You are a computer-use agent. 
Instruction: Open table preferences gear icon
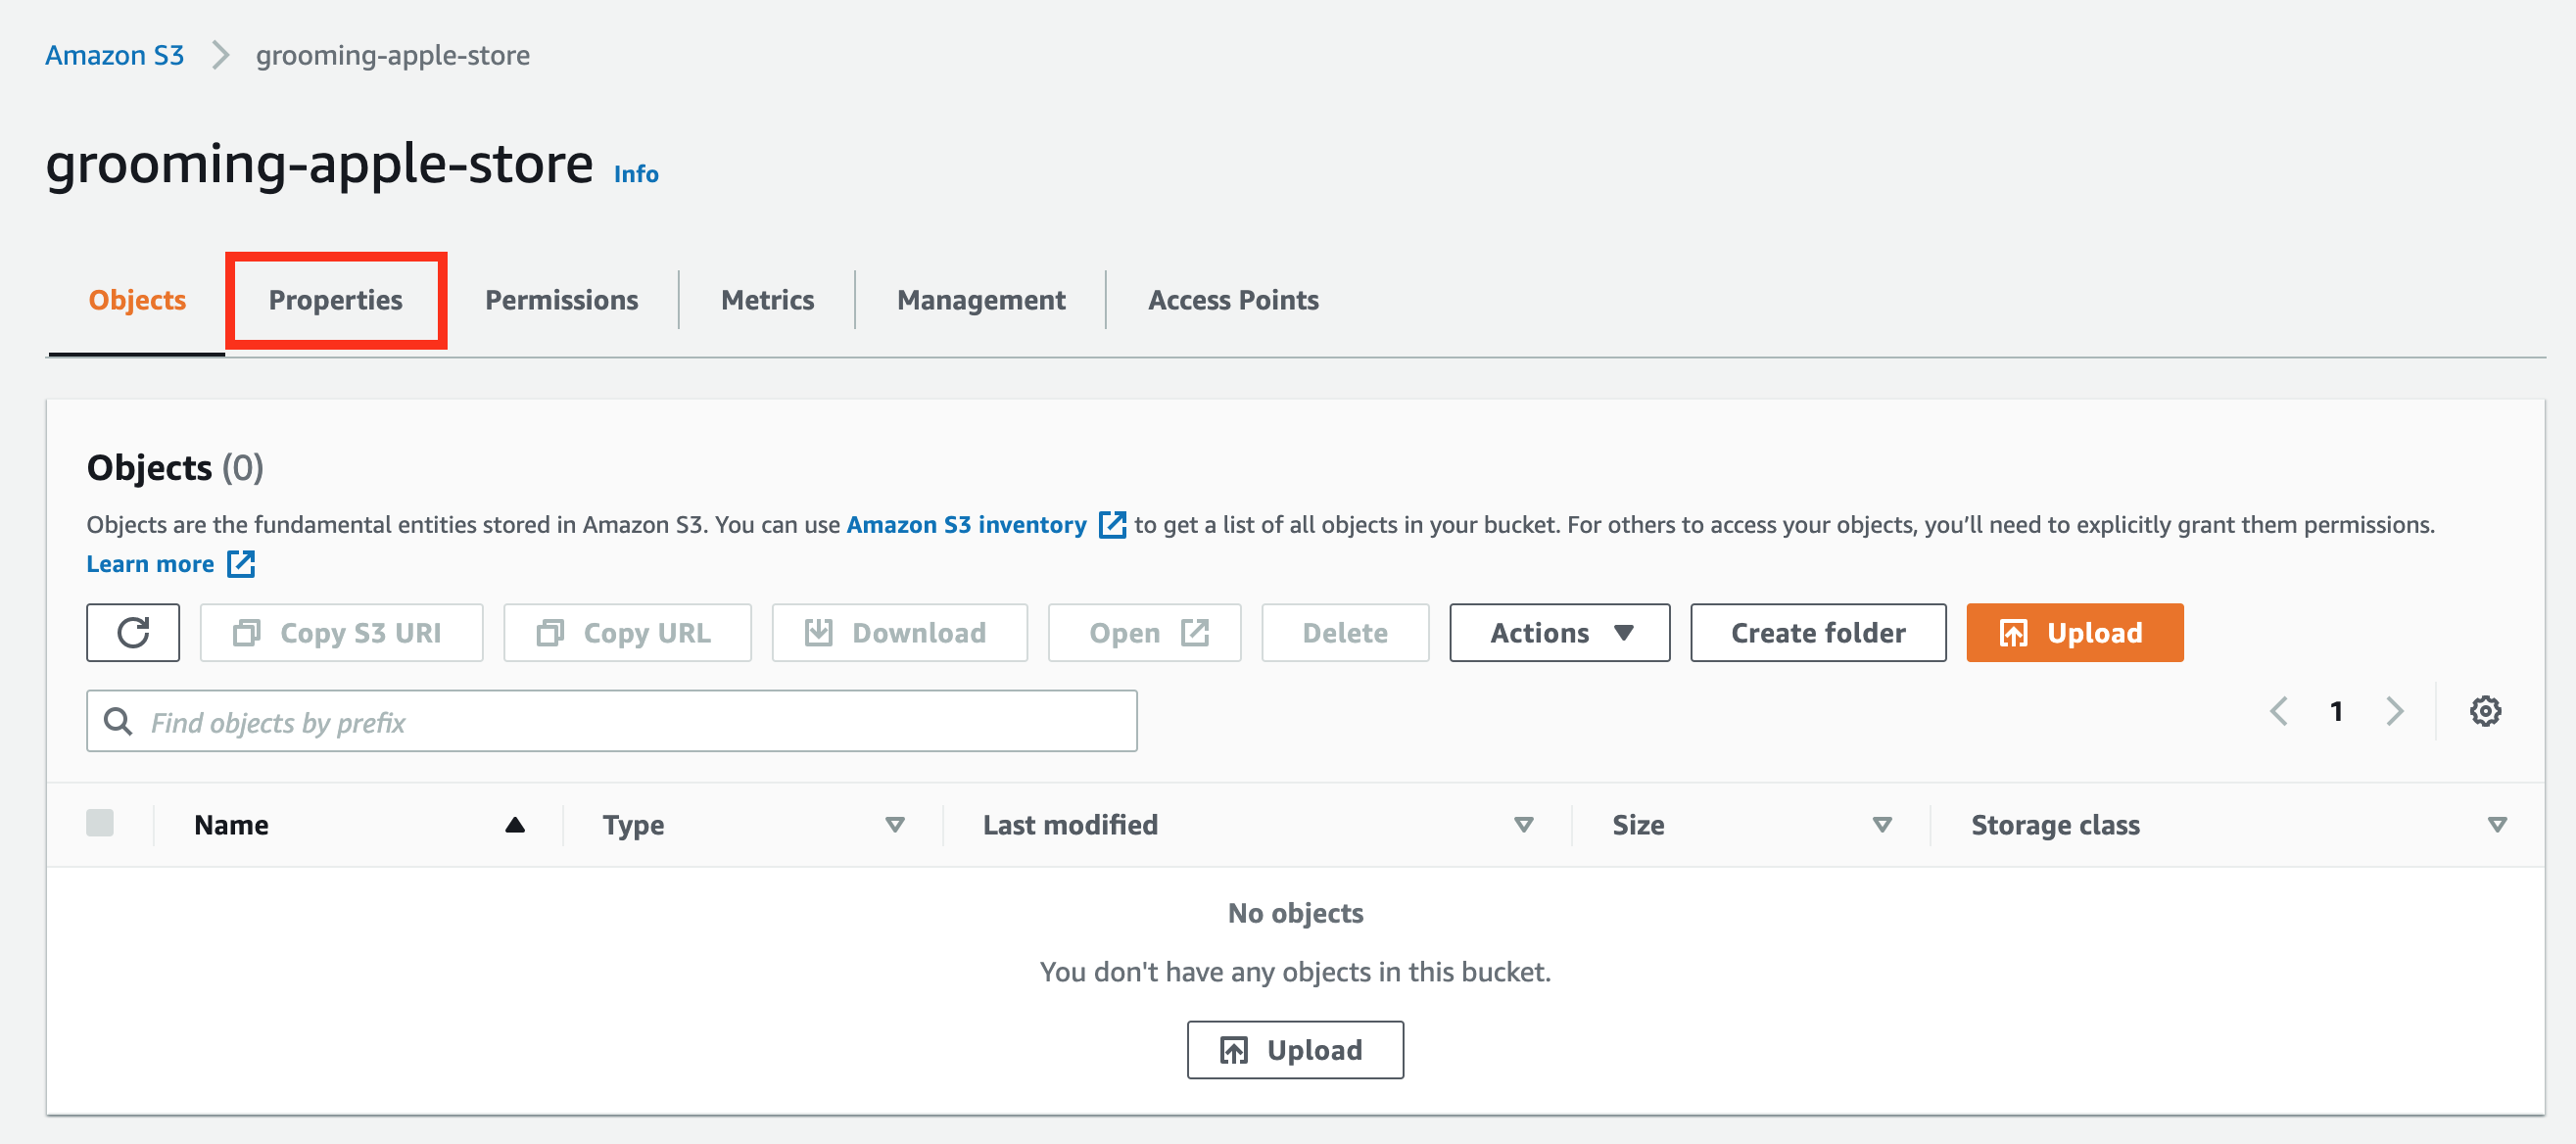2484,711
